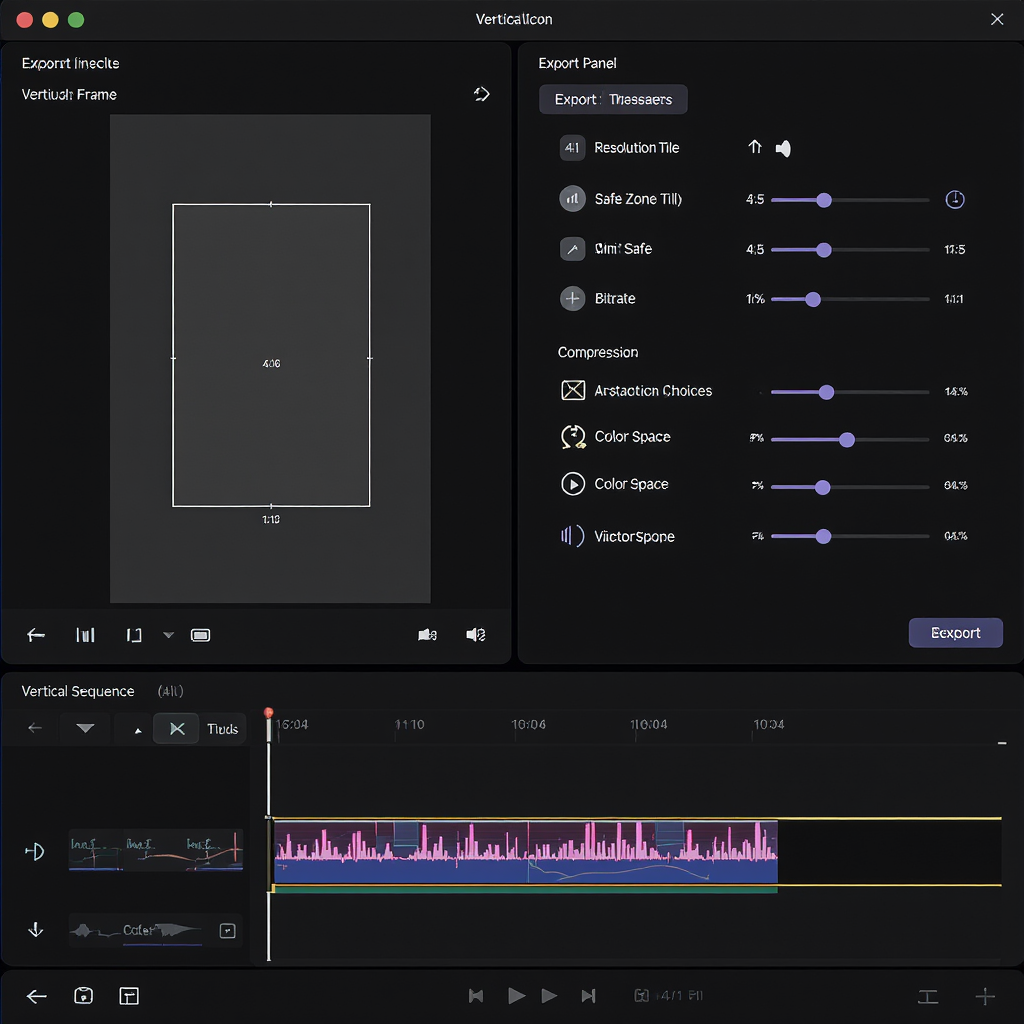The height and width of the screenshot is (1024, 1024).
Task: Click the text-height icon in the bottom bar
Action: (928, 997)
